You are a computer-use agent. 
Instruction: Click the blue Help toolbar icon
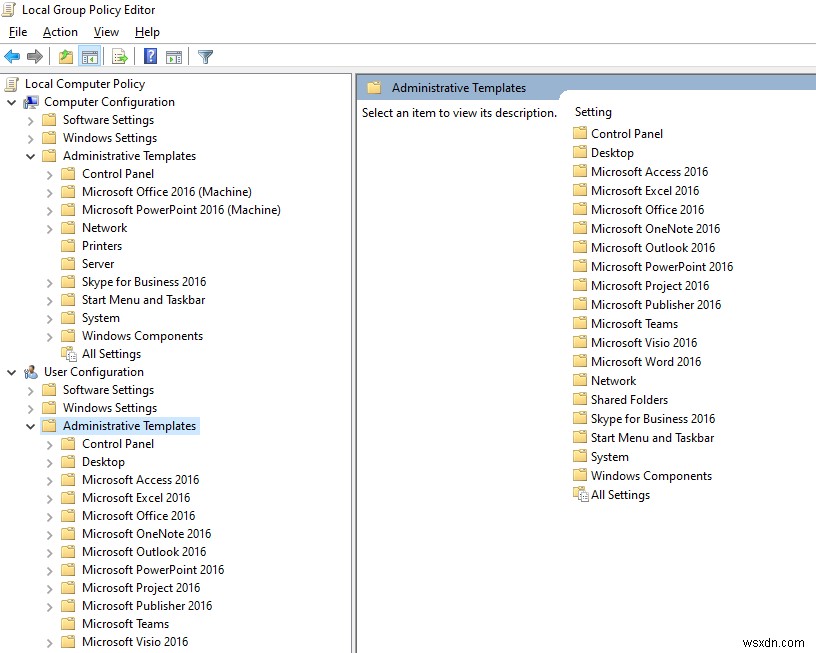[x=150, y=56]
